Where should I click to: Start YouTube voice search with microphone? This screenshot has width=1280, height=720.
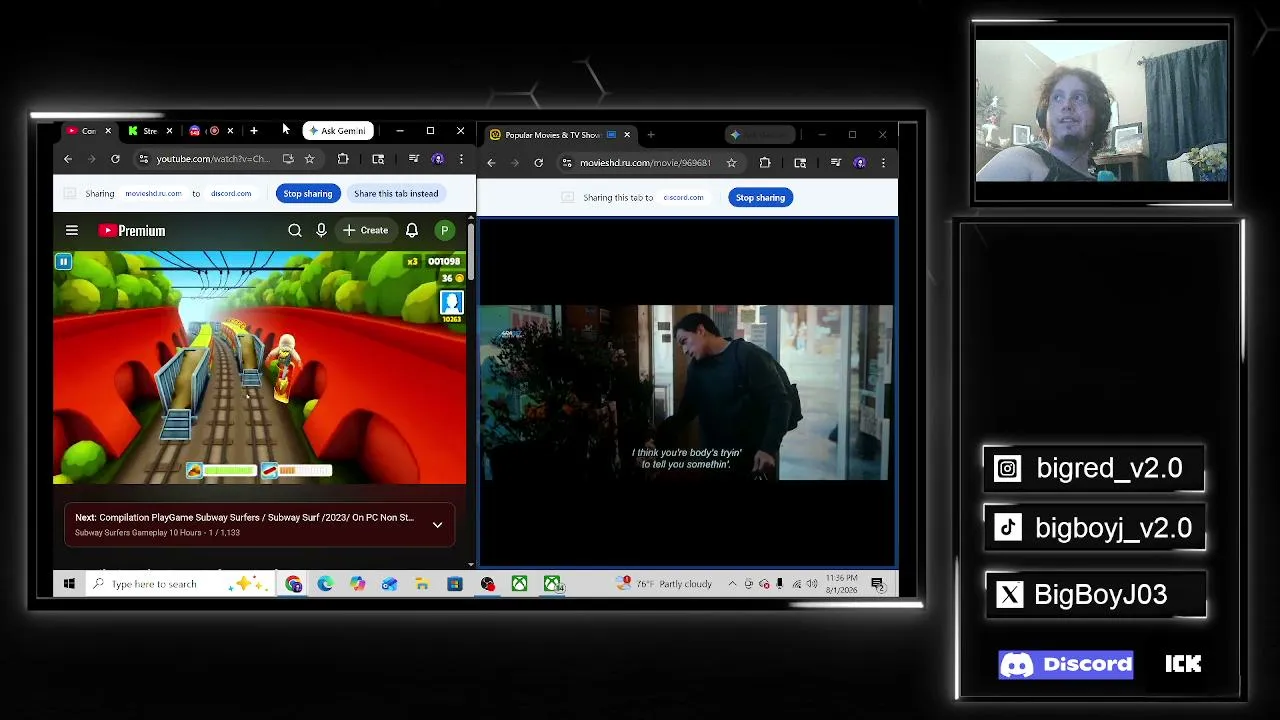321,231
